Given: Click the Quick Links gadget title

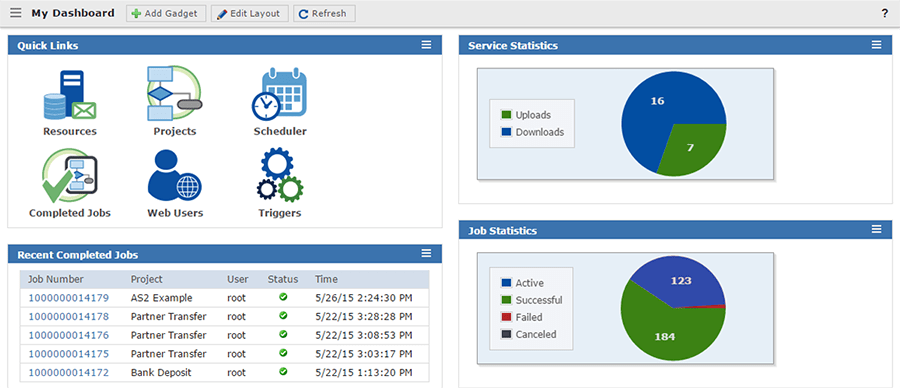Looking at the screenshot, I should tap(48, 45).
